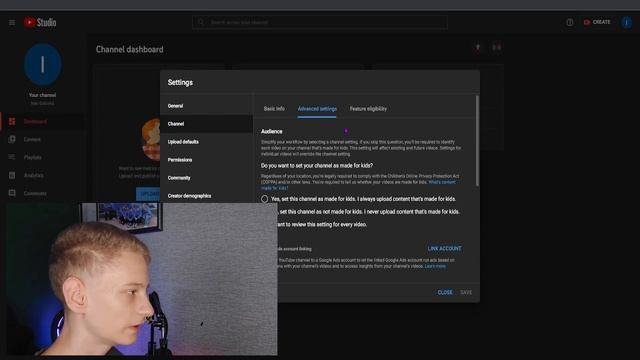Click the upload videos icon on Channel dashboard
Screen dimensions: 640x360
478,47
